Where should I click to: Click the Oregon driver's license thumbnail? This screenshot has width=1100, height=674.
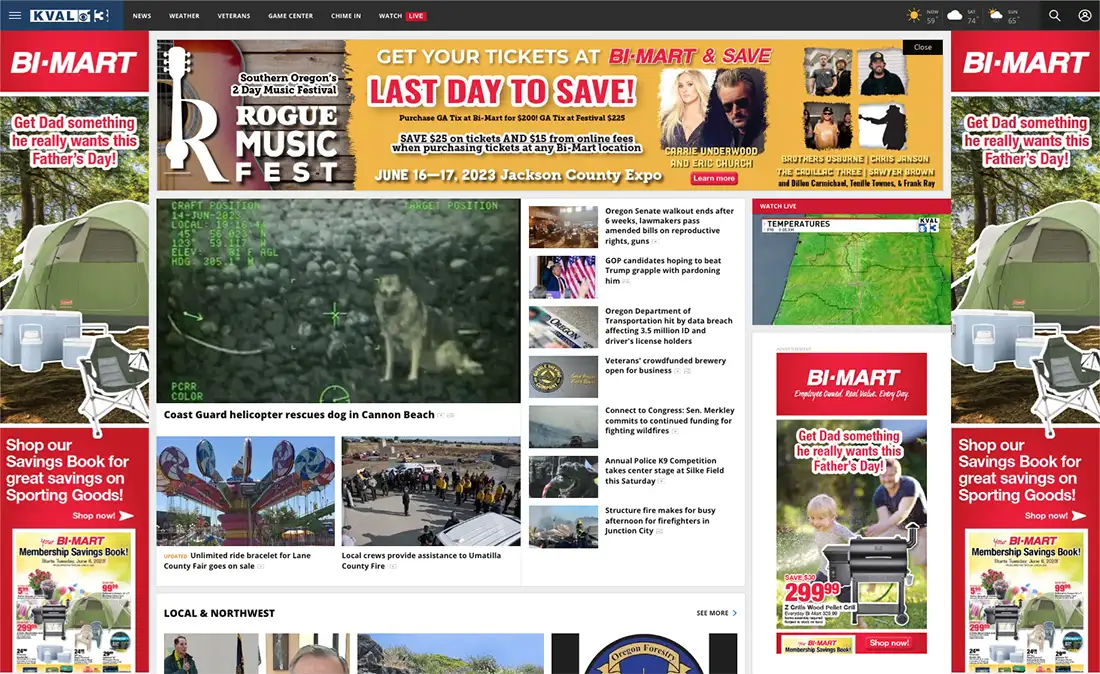tap(563, 327)
